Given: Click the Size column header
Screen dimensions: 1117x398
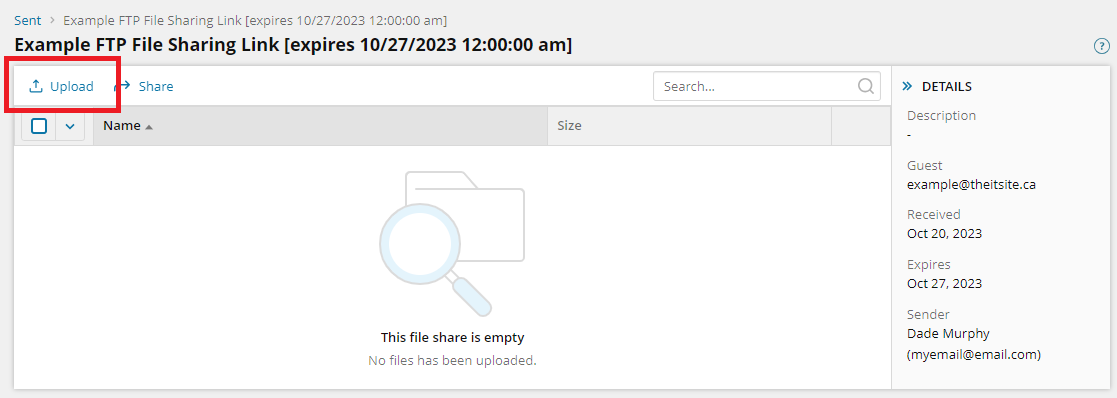Looking at the screenshot, I should click(569, 126).
